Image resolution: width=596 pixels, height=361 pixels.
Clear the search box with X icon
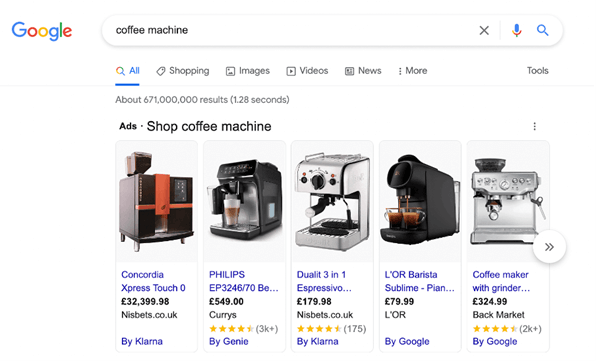coord(483,30)
